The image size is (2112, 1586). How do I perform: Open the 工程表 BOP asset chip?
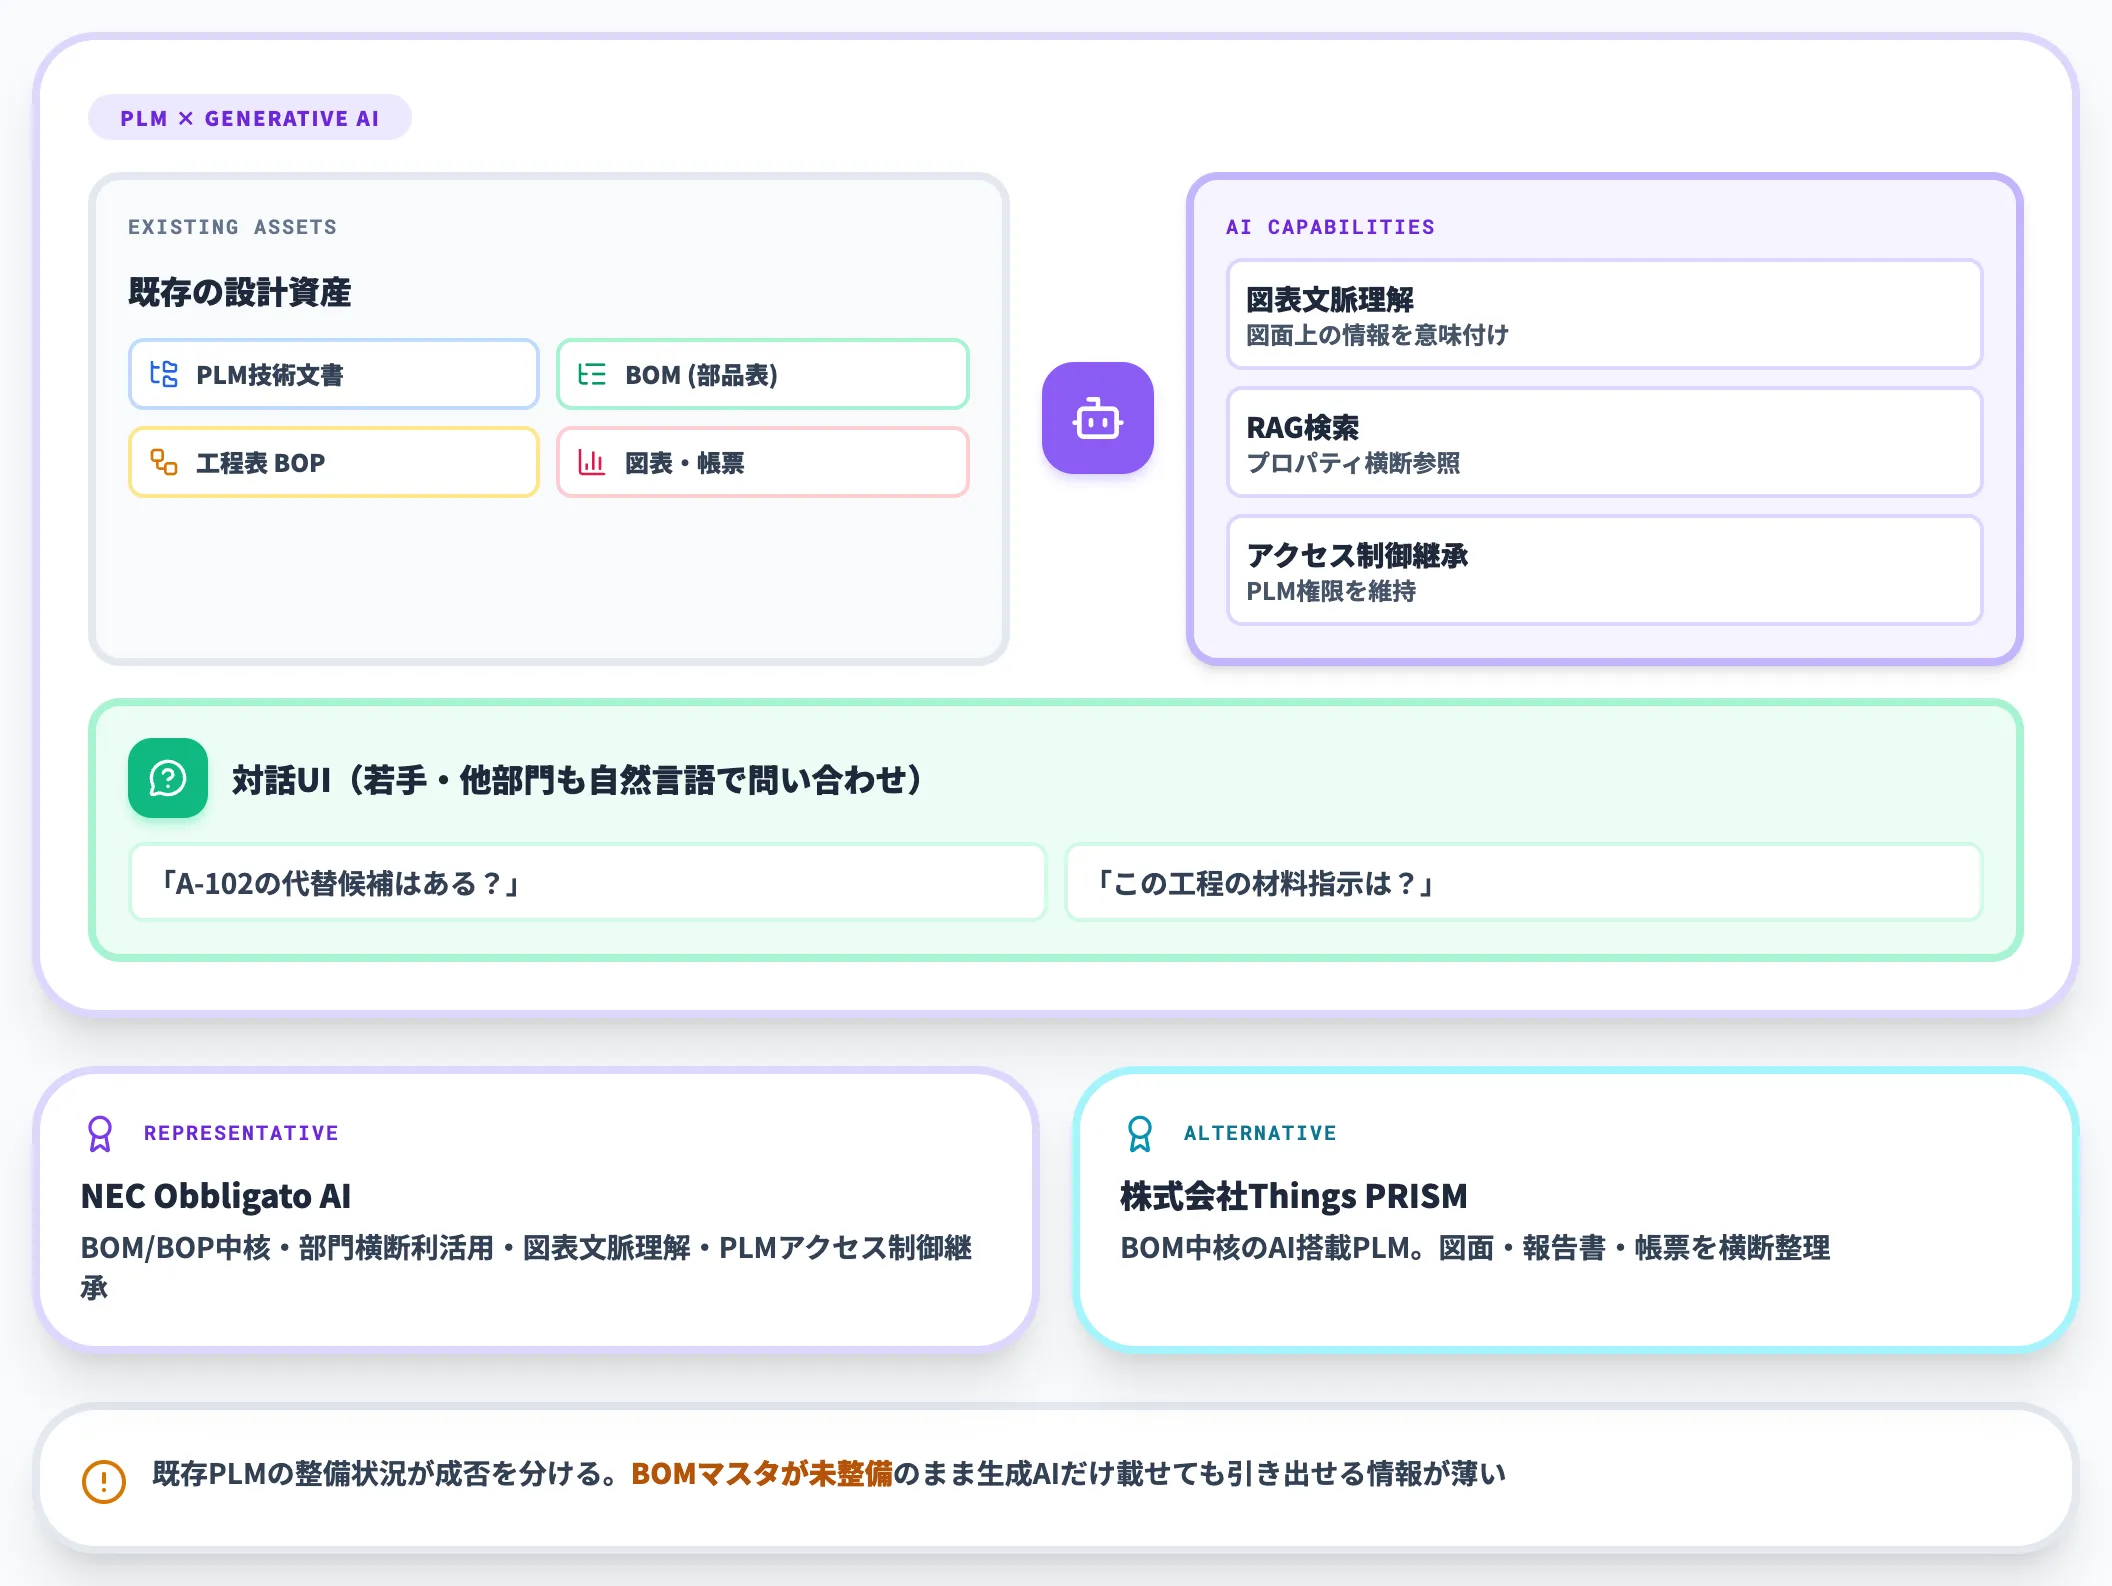click(334, 462)
